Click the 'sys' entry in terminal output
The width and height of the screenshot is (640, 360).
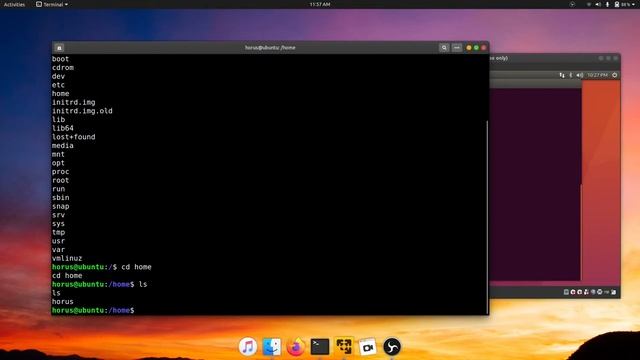[x=58, y=224]
